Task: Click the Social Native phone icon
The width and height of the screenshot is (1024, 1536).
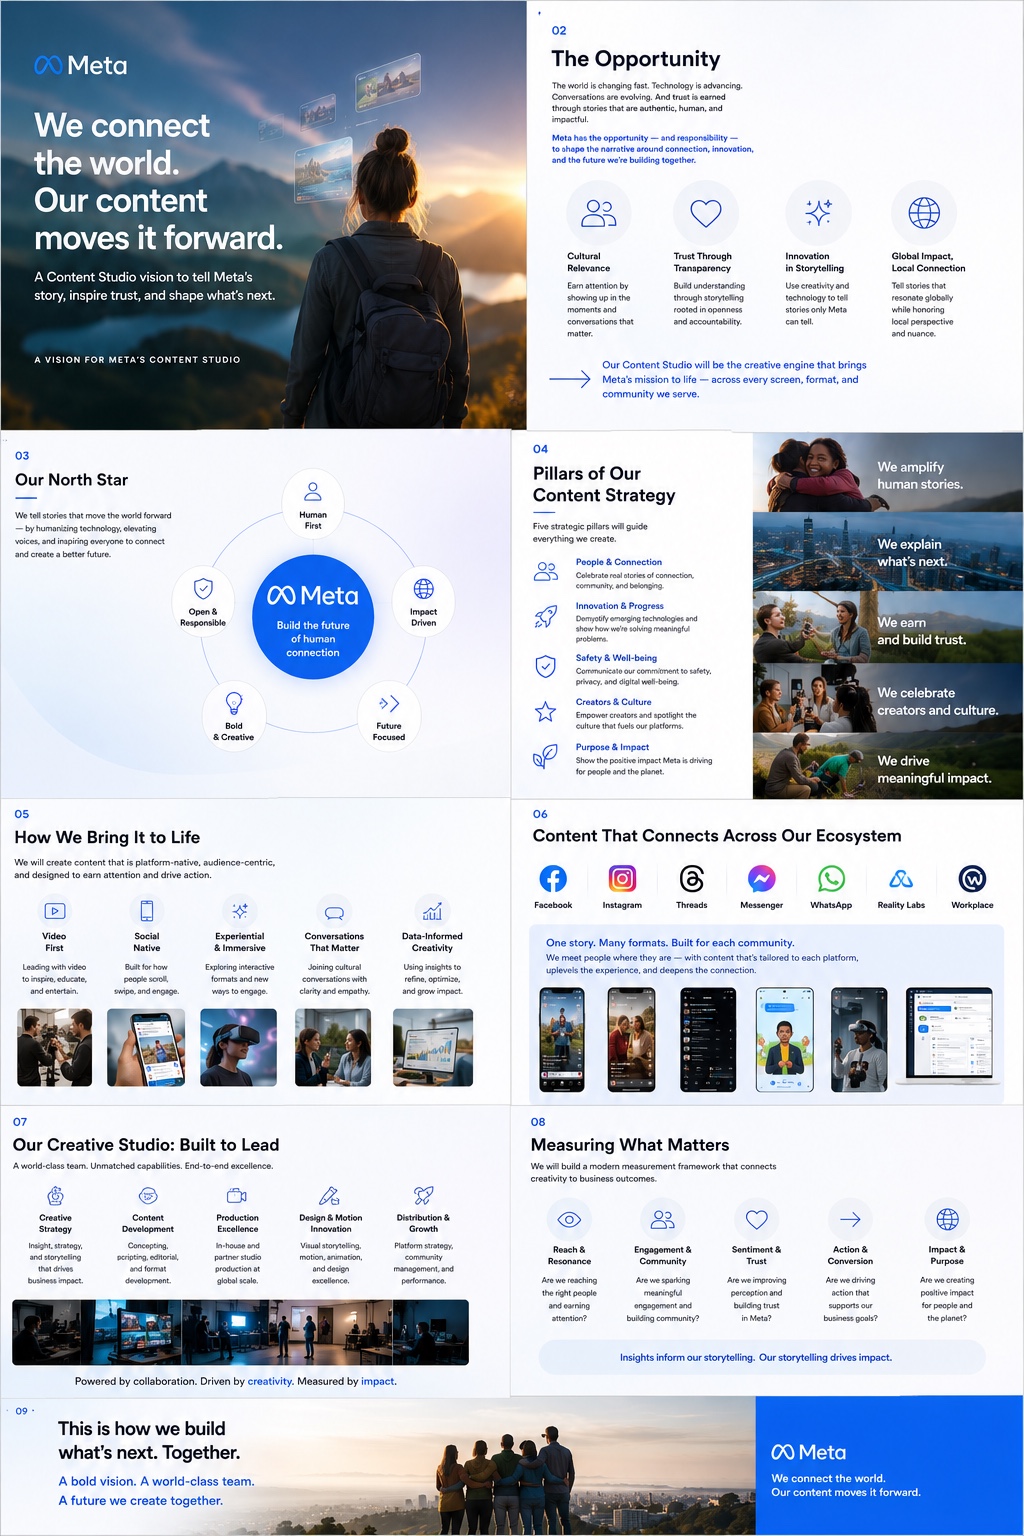Action: (x=147, y=911)
